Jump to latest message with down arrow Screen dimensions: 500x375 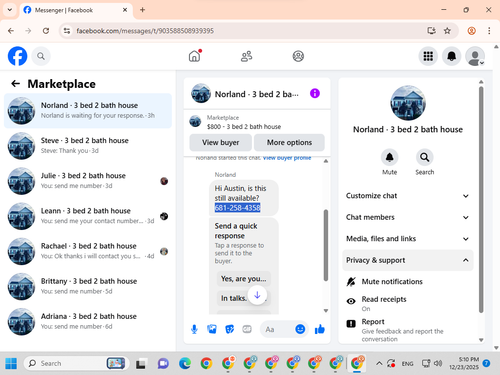[257, 295]
